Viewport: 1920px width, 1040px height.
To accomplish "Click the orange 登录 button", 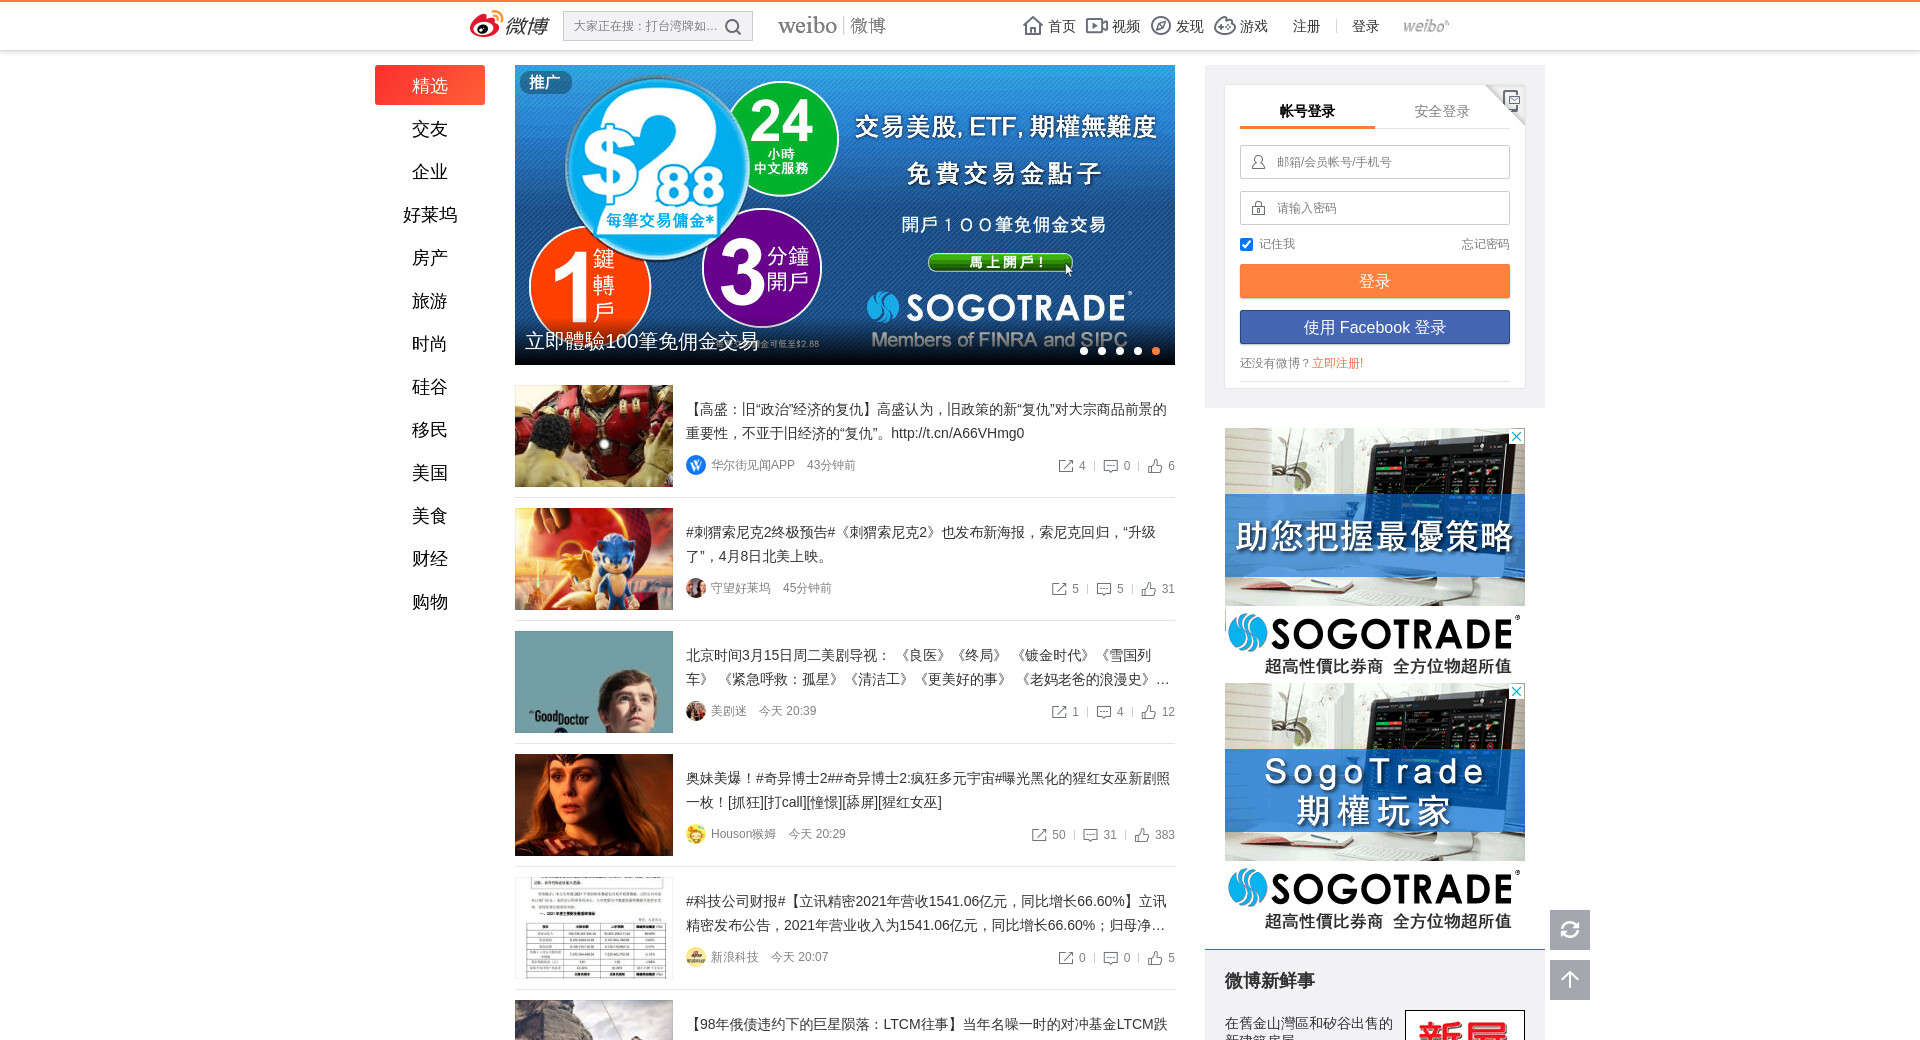I will tap(1374, 281).
